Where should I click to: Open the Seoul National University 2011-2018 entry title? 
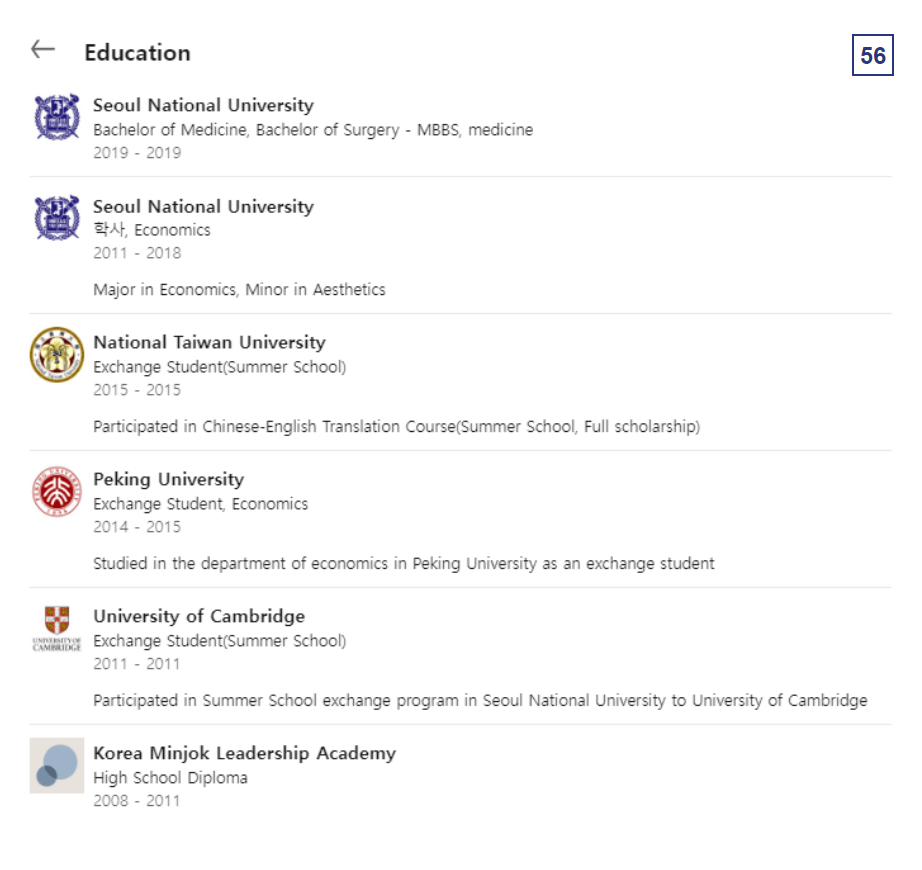coord(203,207)
